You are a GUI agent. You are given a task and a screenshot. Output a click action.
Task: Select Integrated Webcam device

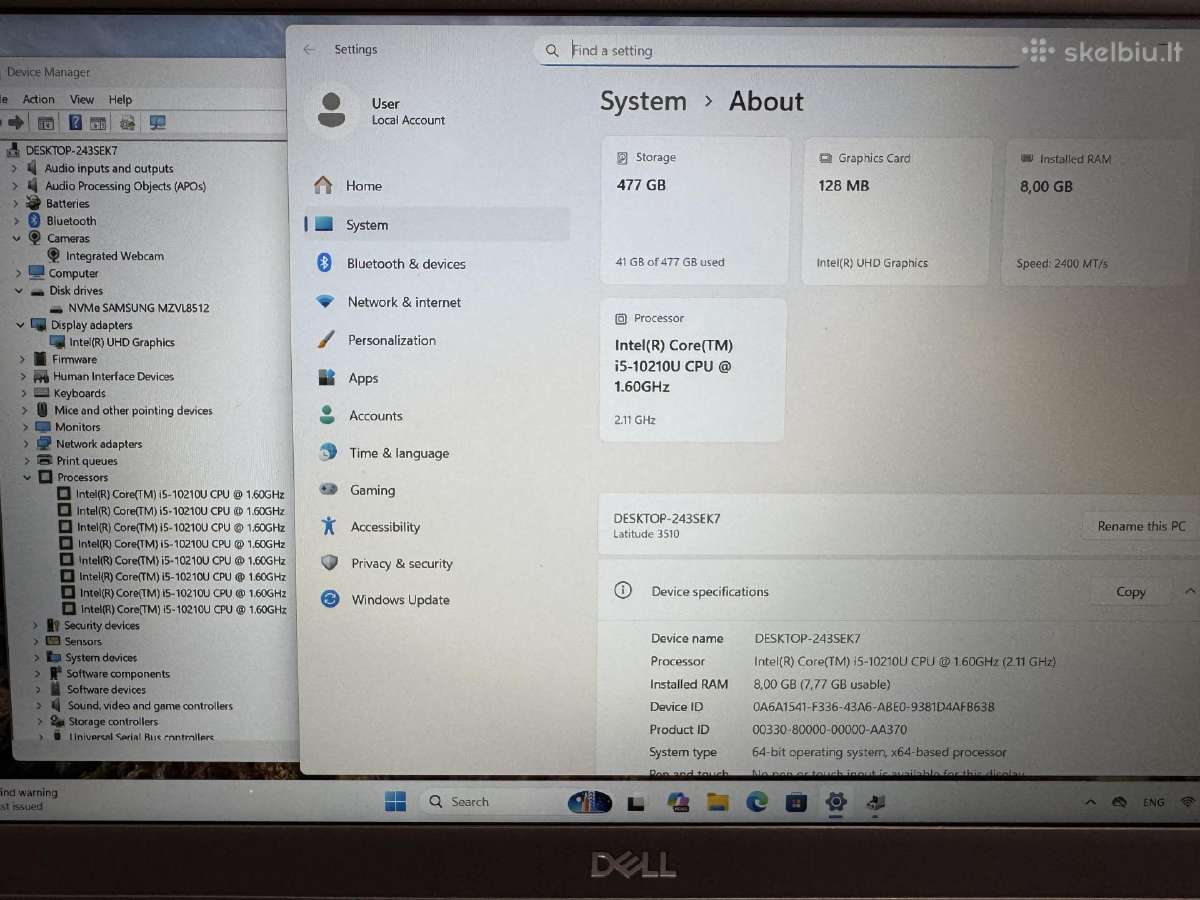(x=115, y=256)
